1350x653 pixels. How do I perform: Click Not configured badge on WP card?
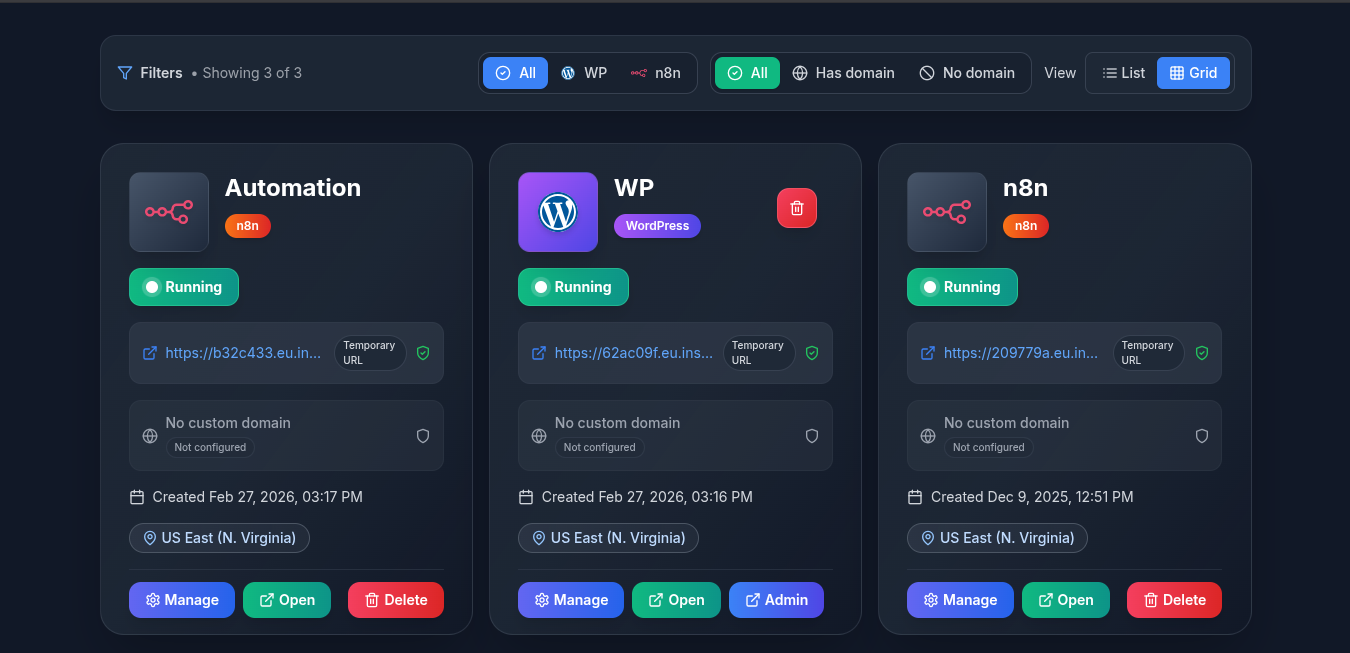(x=599, y=447)
